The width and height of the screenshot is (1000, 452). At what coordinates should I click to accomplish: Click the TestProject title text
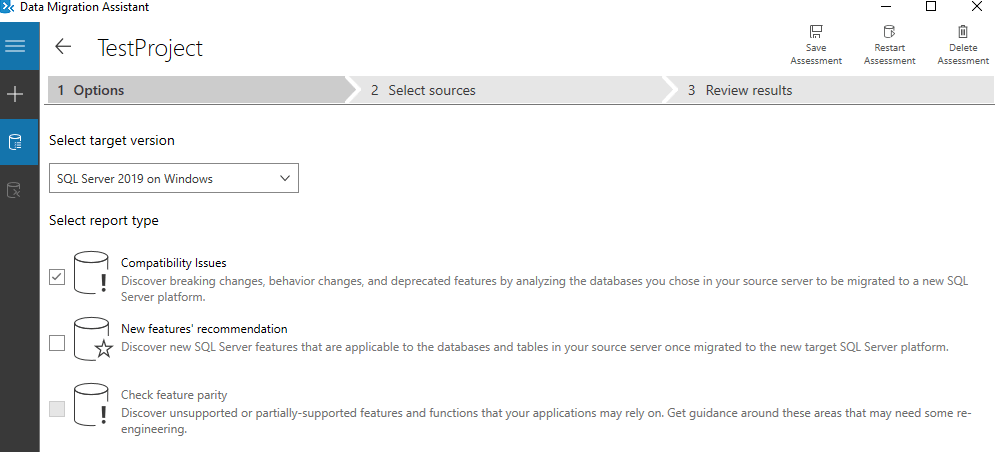150,47
